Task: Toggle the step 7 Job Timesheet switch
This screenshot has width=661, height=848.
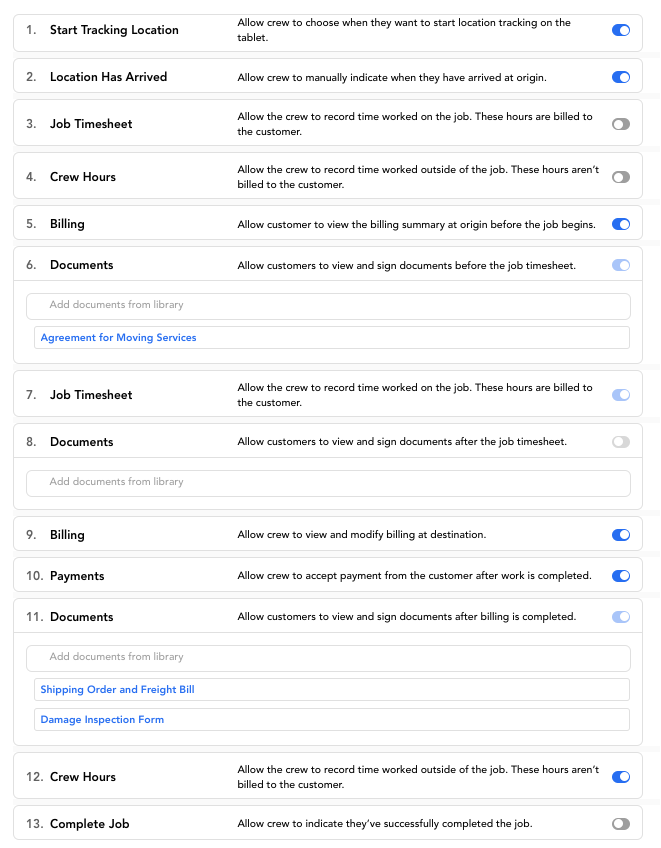Action: (620, 395)
